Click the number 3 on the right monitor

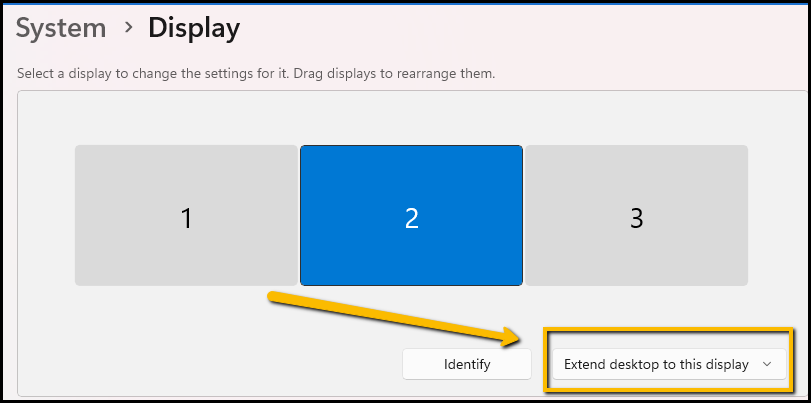pos(636,218)
